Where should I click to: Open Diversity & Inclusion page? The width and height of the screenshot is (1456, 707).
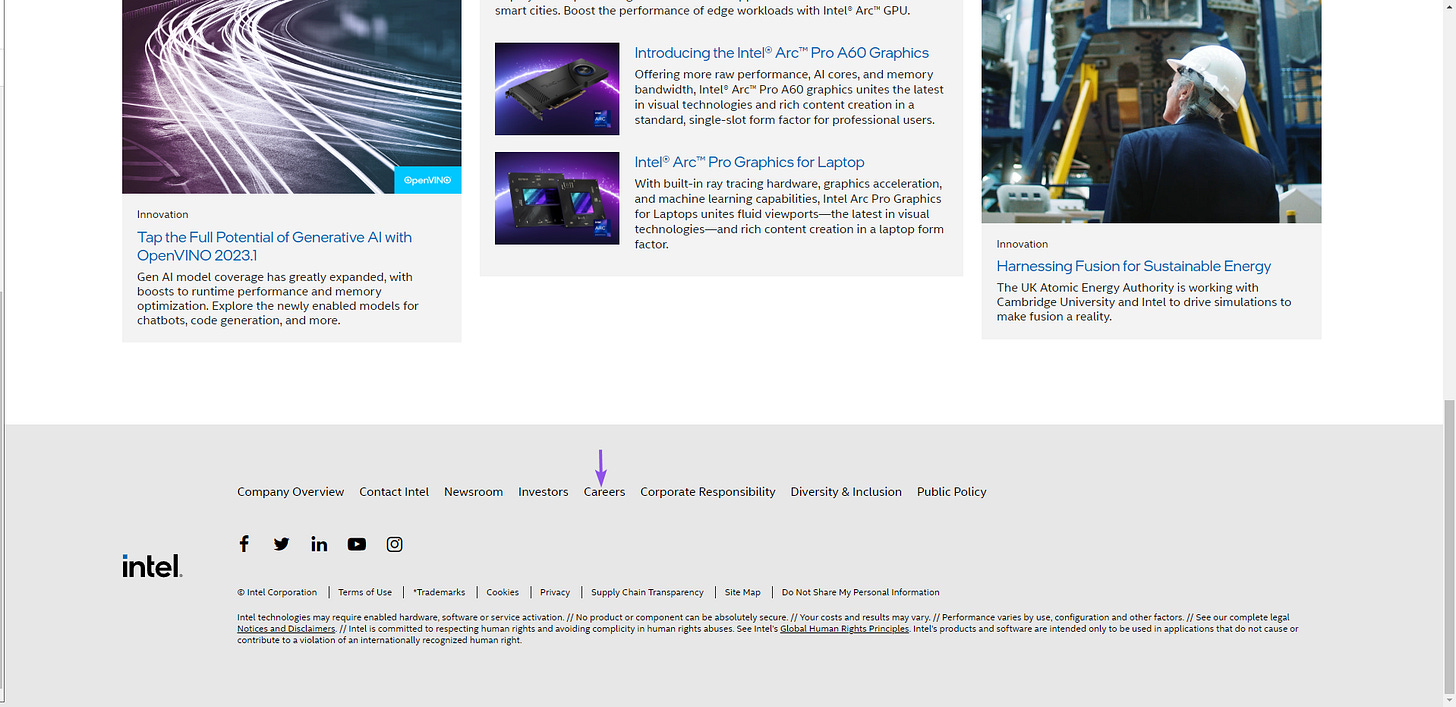coord(846,492)
